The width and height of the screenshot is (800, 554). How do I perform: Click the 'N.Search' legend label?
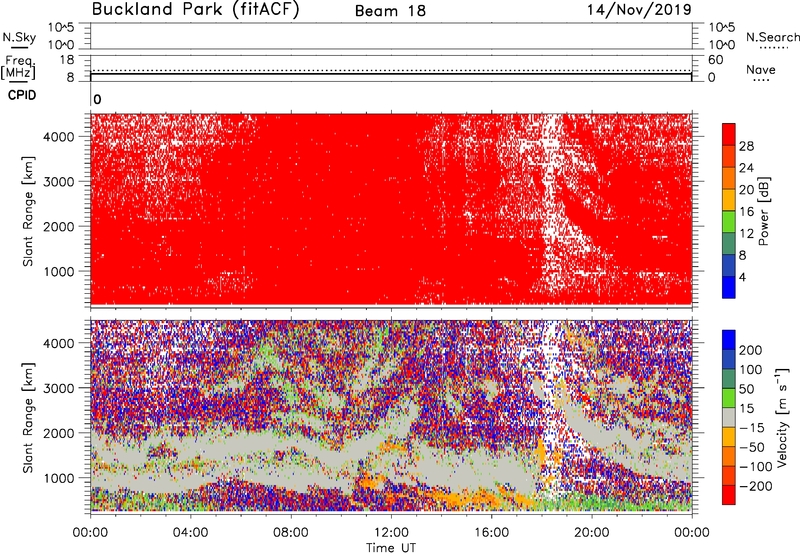coord(772,37)
